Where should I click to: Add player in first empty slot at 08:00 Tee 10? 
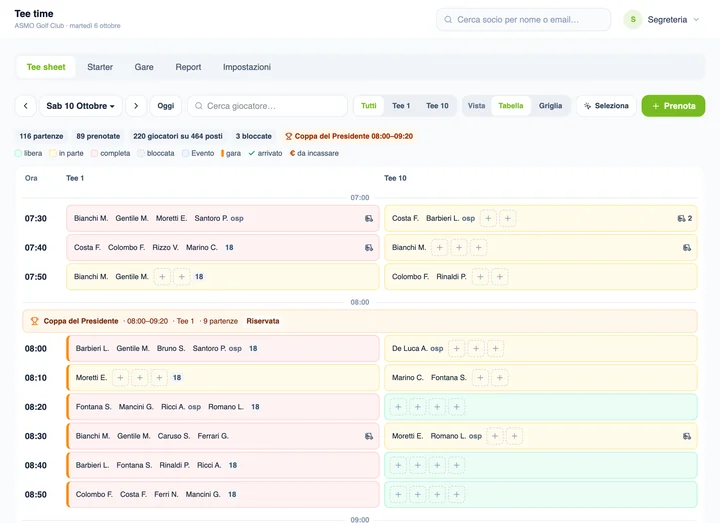(456, 349)
